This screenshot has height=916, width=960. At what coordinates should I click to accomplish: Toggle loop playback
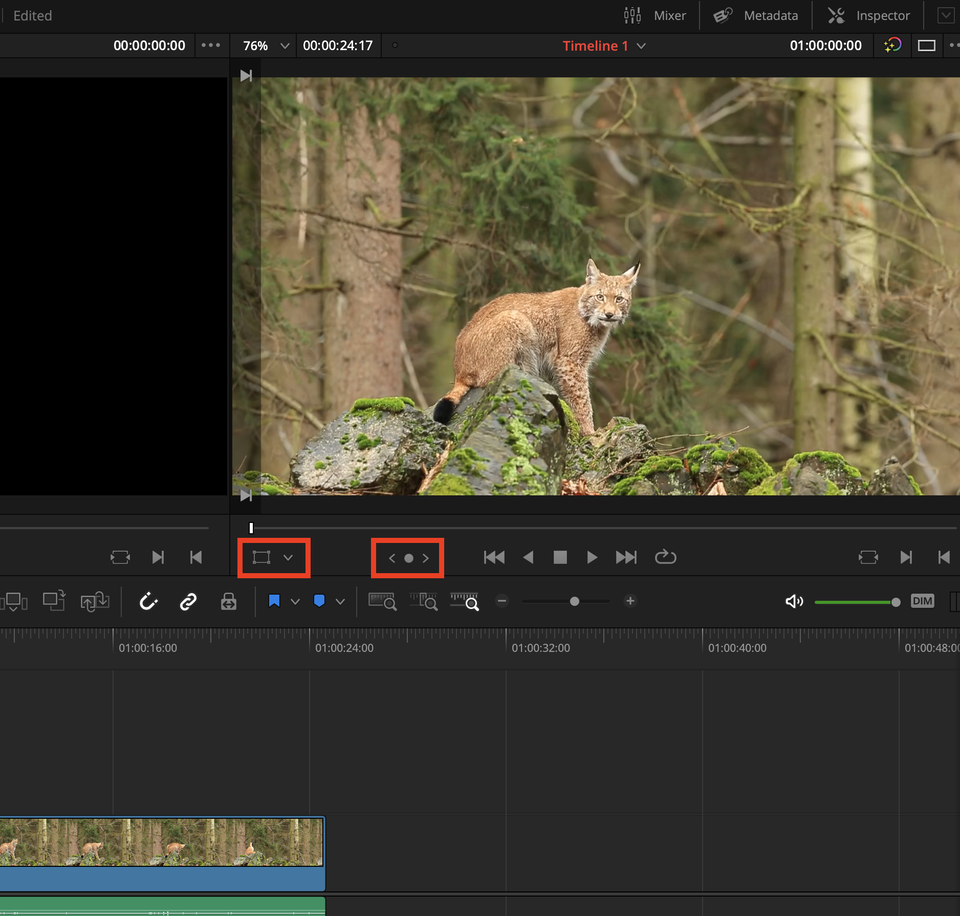(x=666, y=557)
